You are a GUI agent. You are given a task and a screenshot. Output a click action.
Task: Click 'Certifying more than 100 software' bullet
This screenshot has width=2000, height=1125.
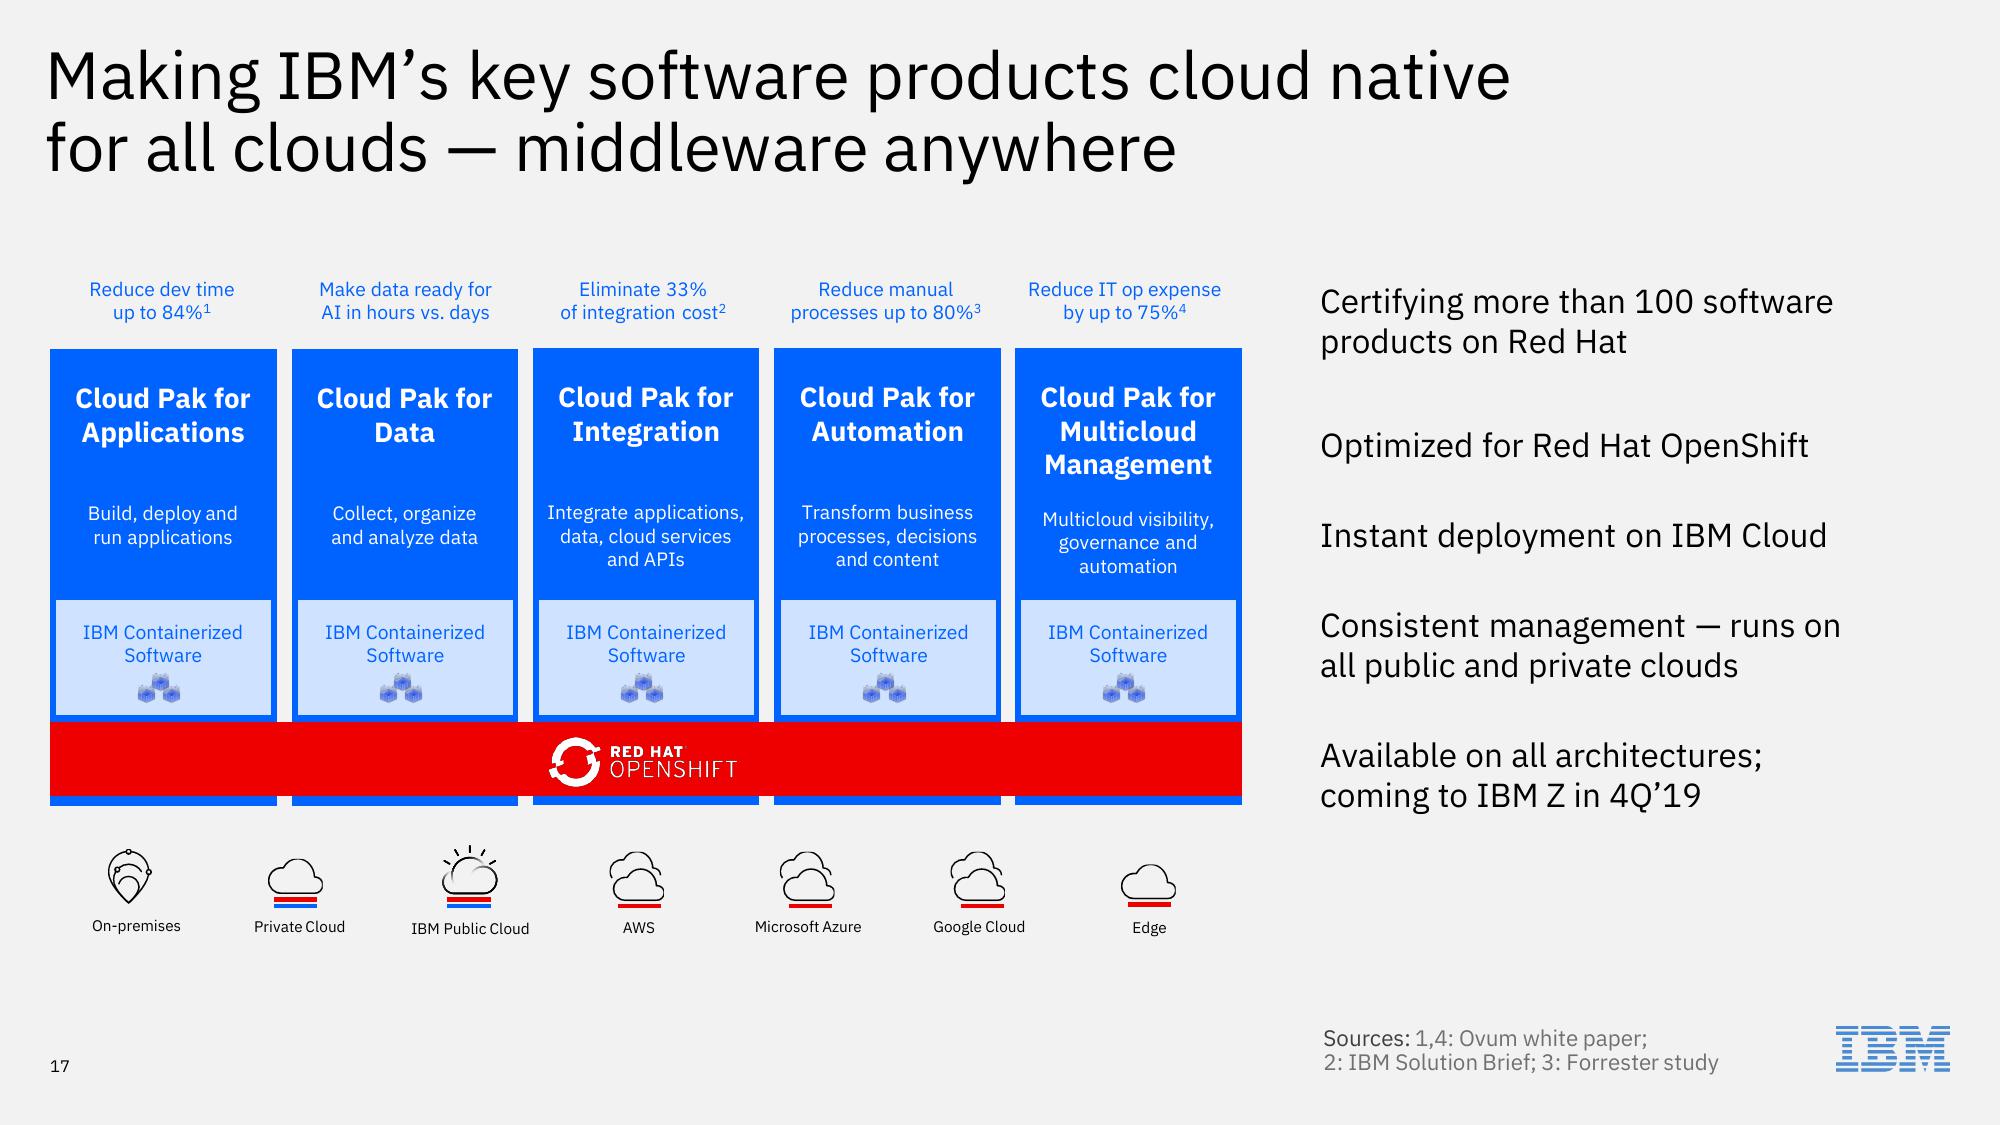pyautogui.click(x=1576, y=322)
